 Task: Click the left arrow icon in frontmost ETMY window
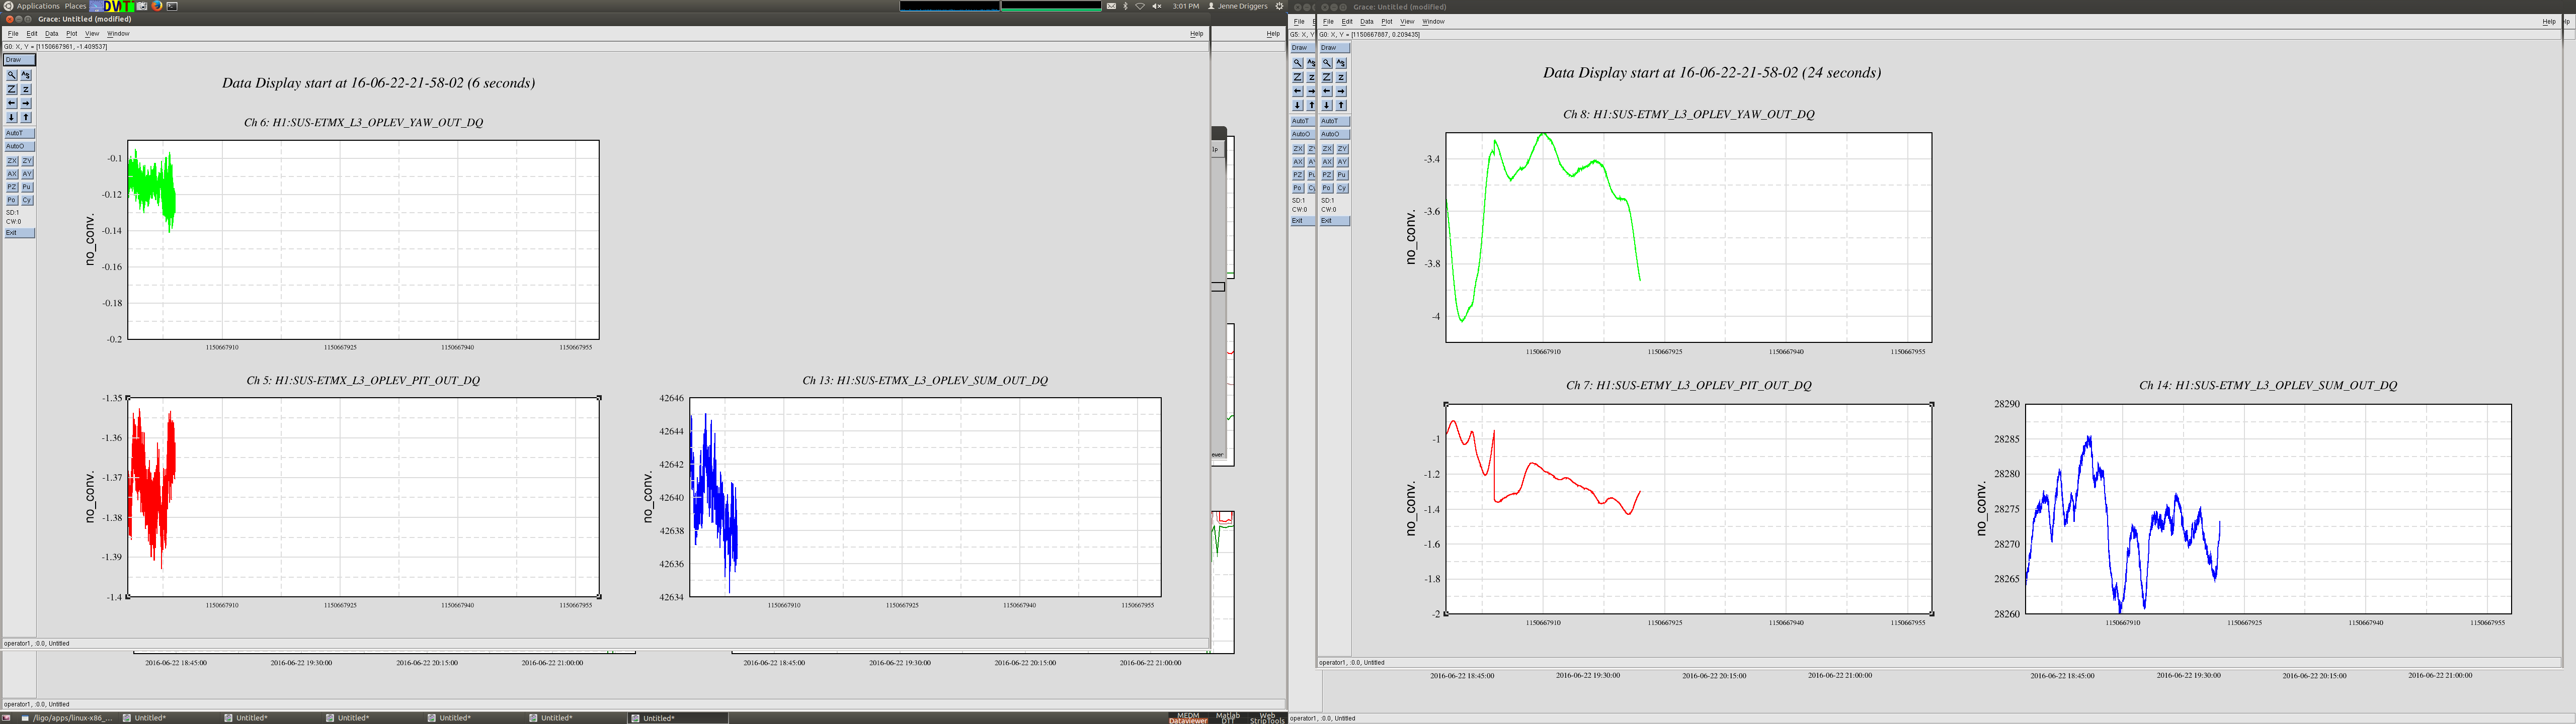coord(1327,91)
